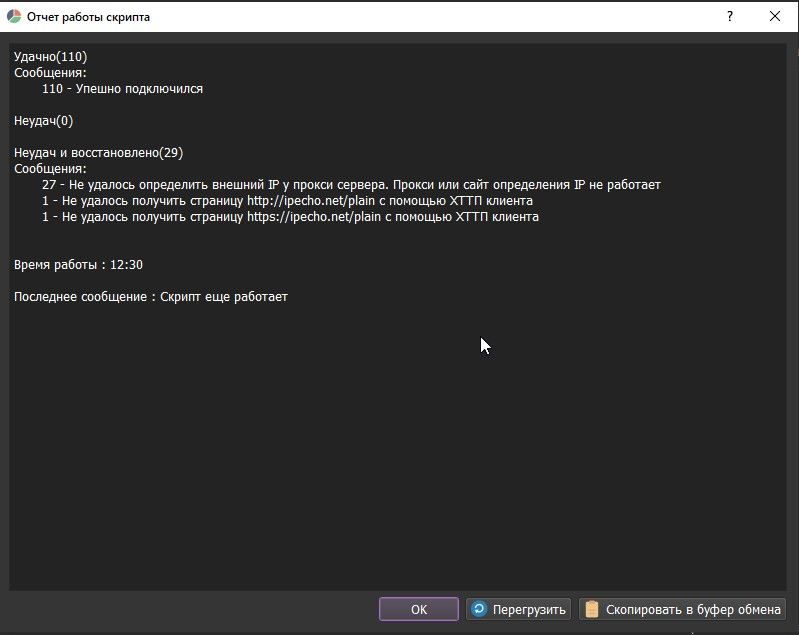Click the Время работы : 12:30 line
Screen dimensions: 799x635
[78, 265]
